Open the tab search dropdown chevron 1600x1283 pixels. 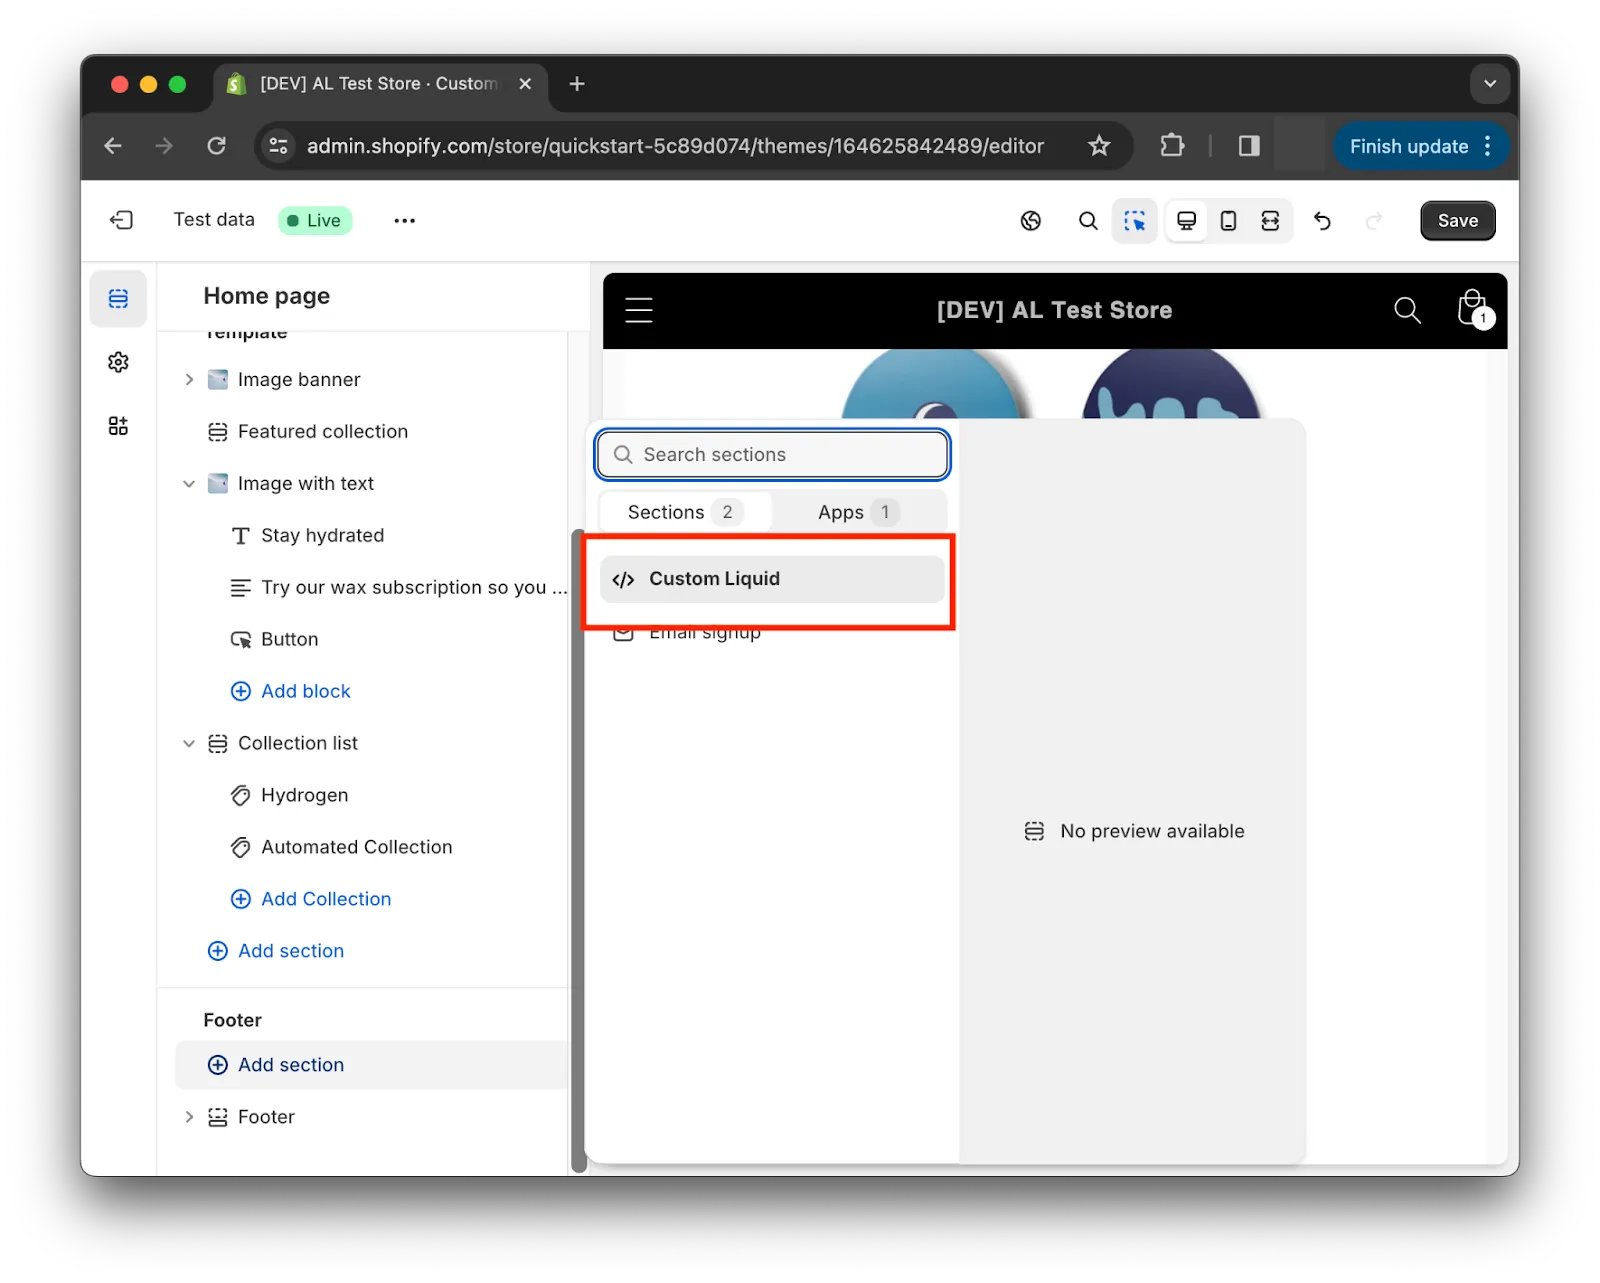point(1490,84)
